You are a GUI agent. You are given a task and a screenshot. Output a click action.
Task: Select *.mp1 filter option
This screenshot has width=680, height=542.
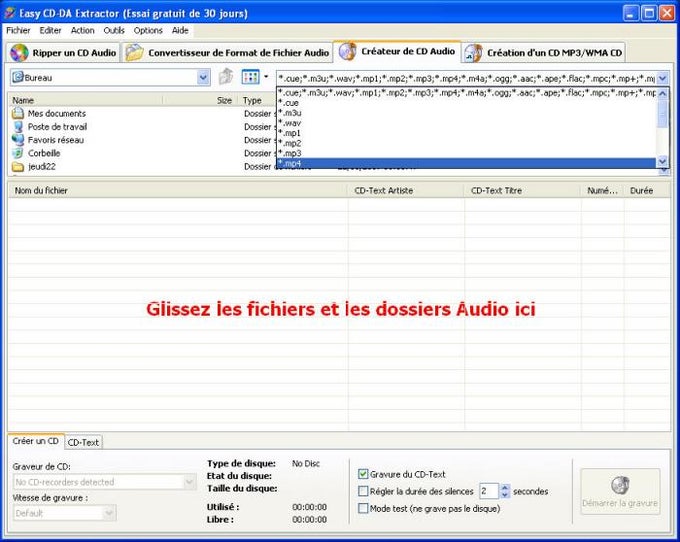(467, 133)
